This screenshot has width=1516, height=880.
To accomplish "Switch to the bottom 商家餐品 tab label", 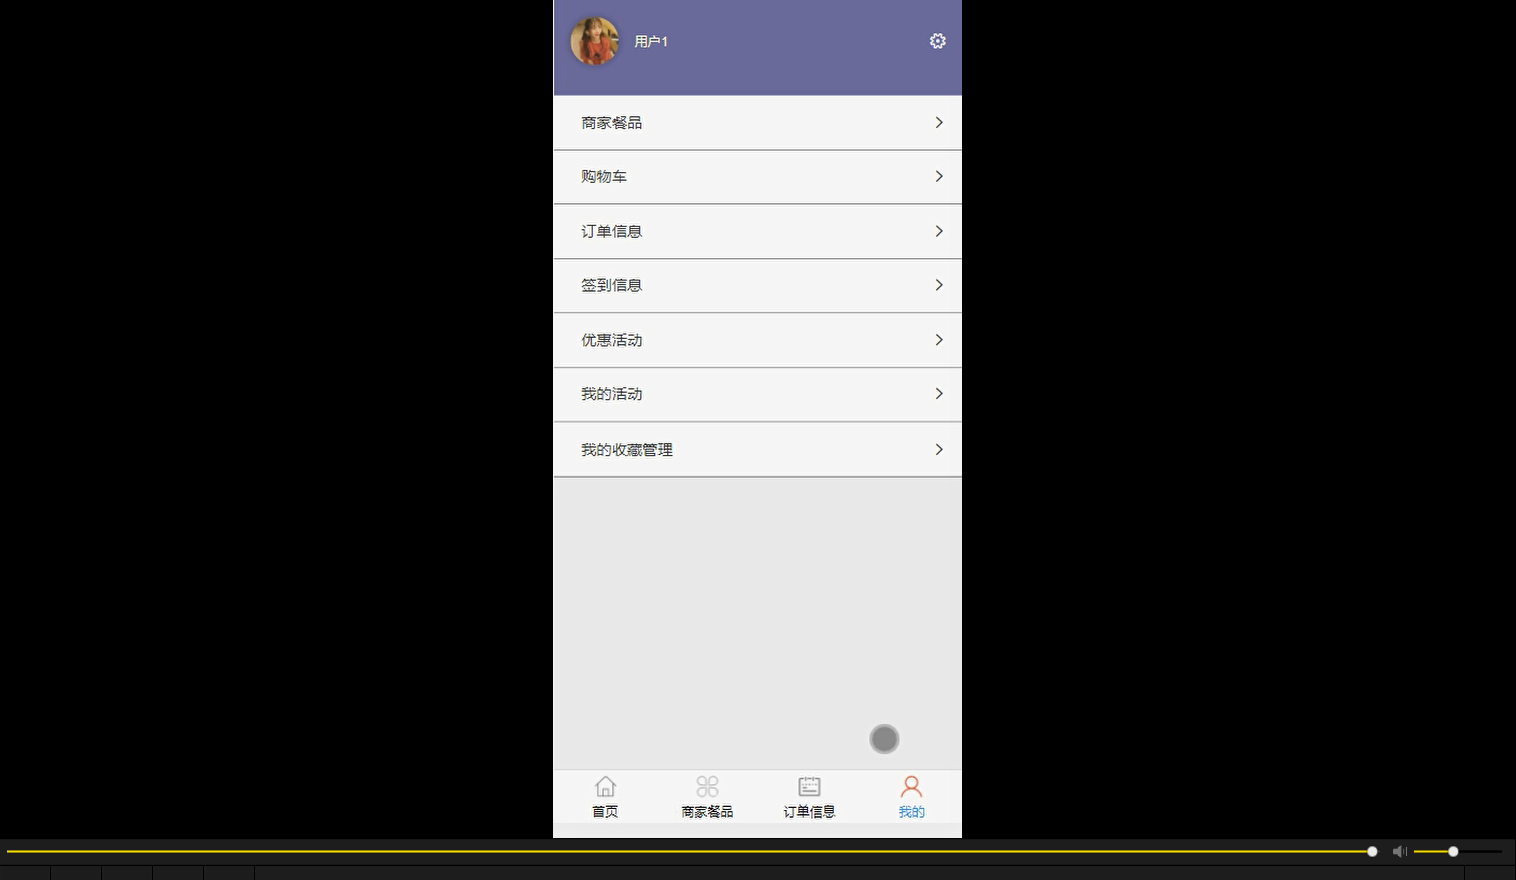I will coord(707,812).
